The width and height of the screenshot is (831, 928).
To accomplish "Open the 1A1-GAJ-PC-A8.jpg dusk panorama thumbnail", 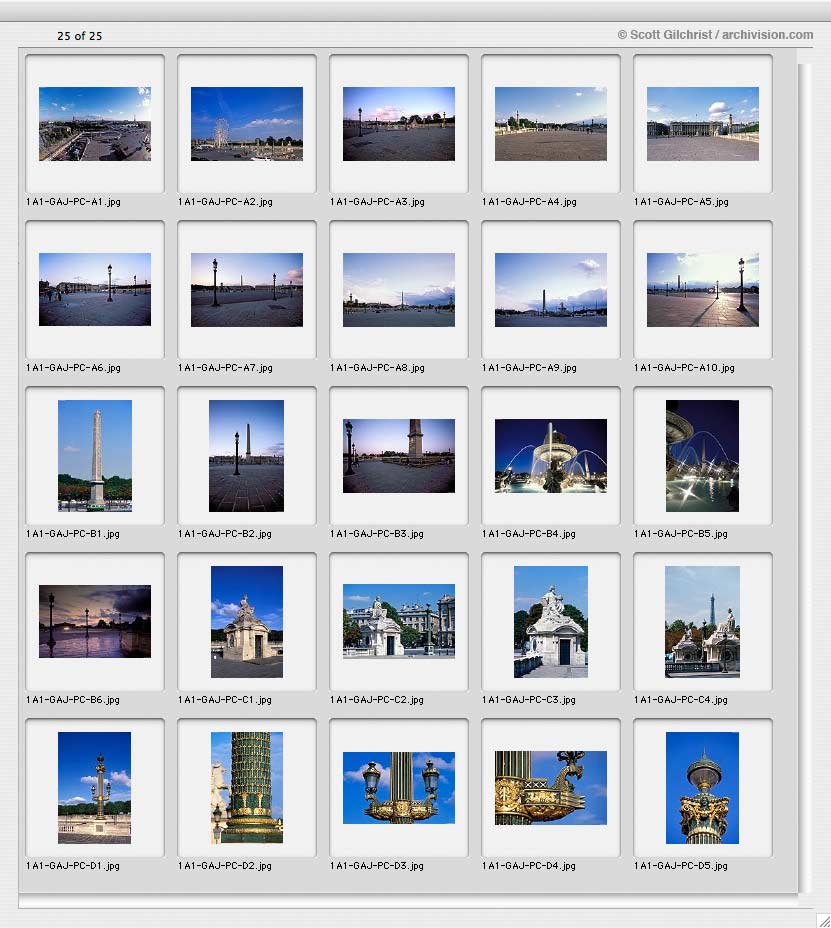I will click(x=399, y=290).
